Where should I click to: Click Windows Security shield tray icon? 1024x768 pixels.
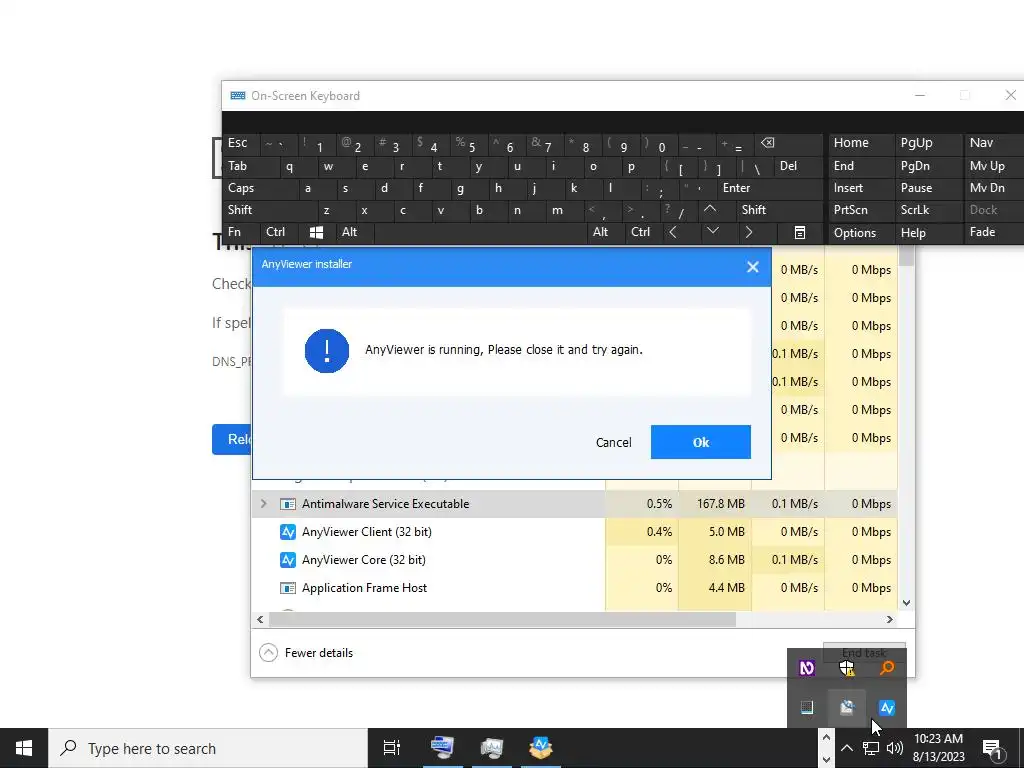click(846, 668)
